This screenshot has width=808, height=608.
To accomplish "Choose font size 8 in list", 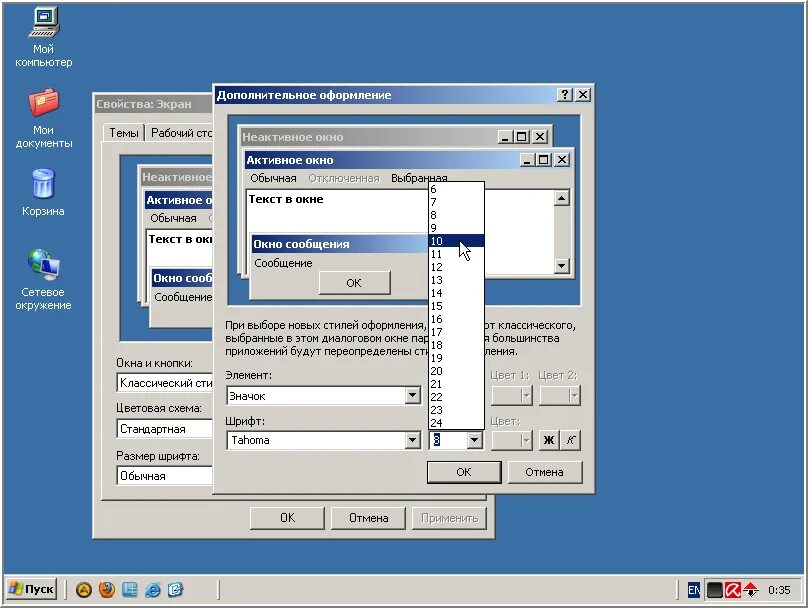I will (456, 215).
